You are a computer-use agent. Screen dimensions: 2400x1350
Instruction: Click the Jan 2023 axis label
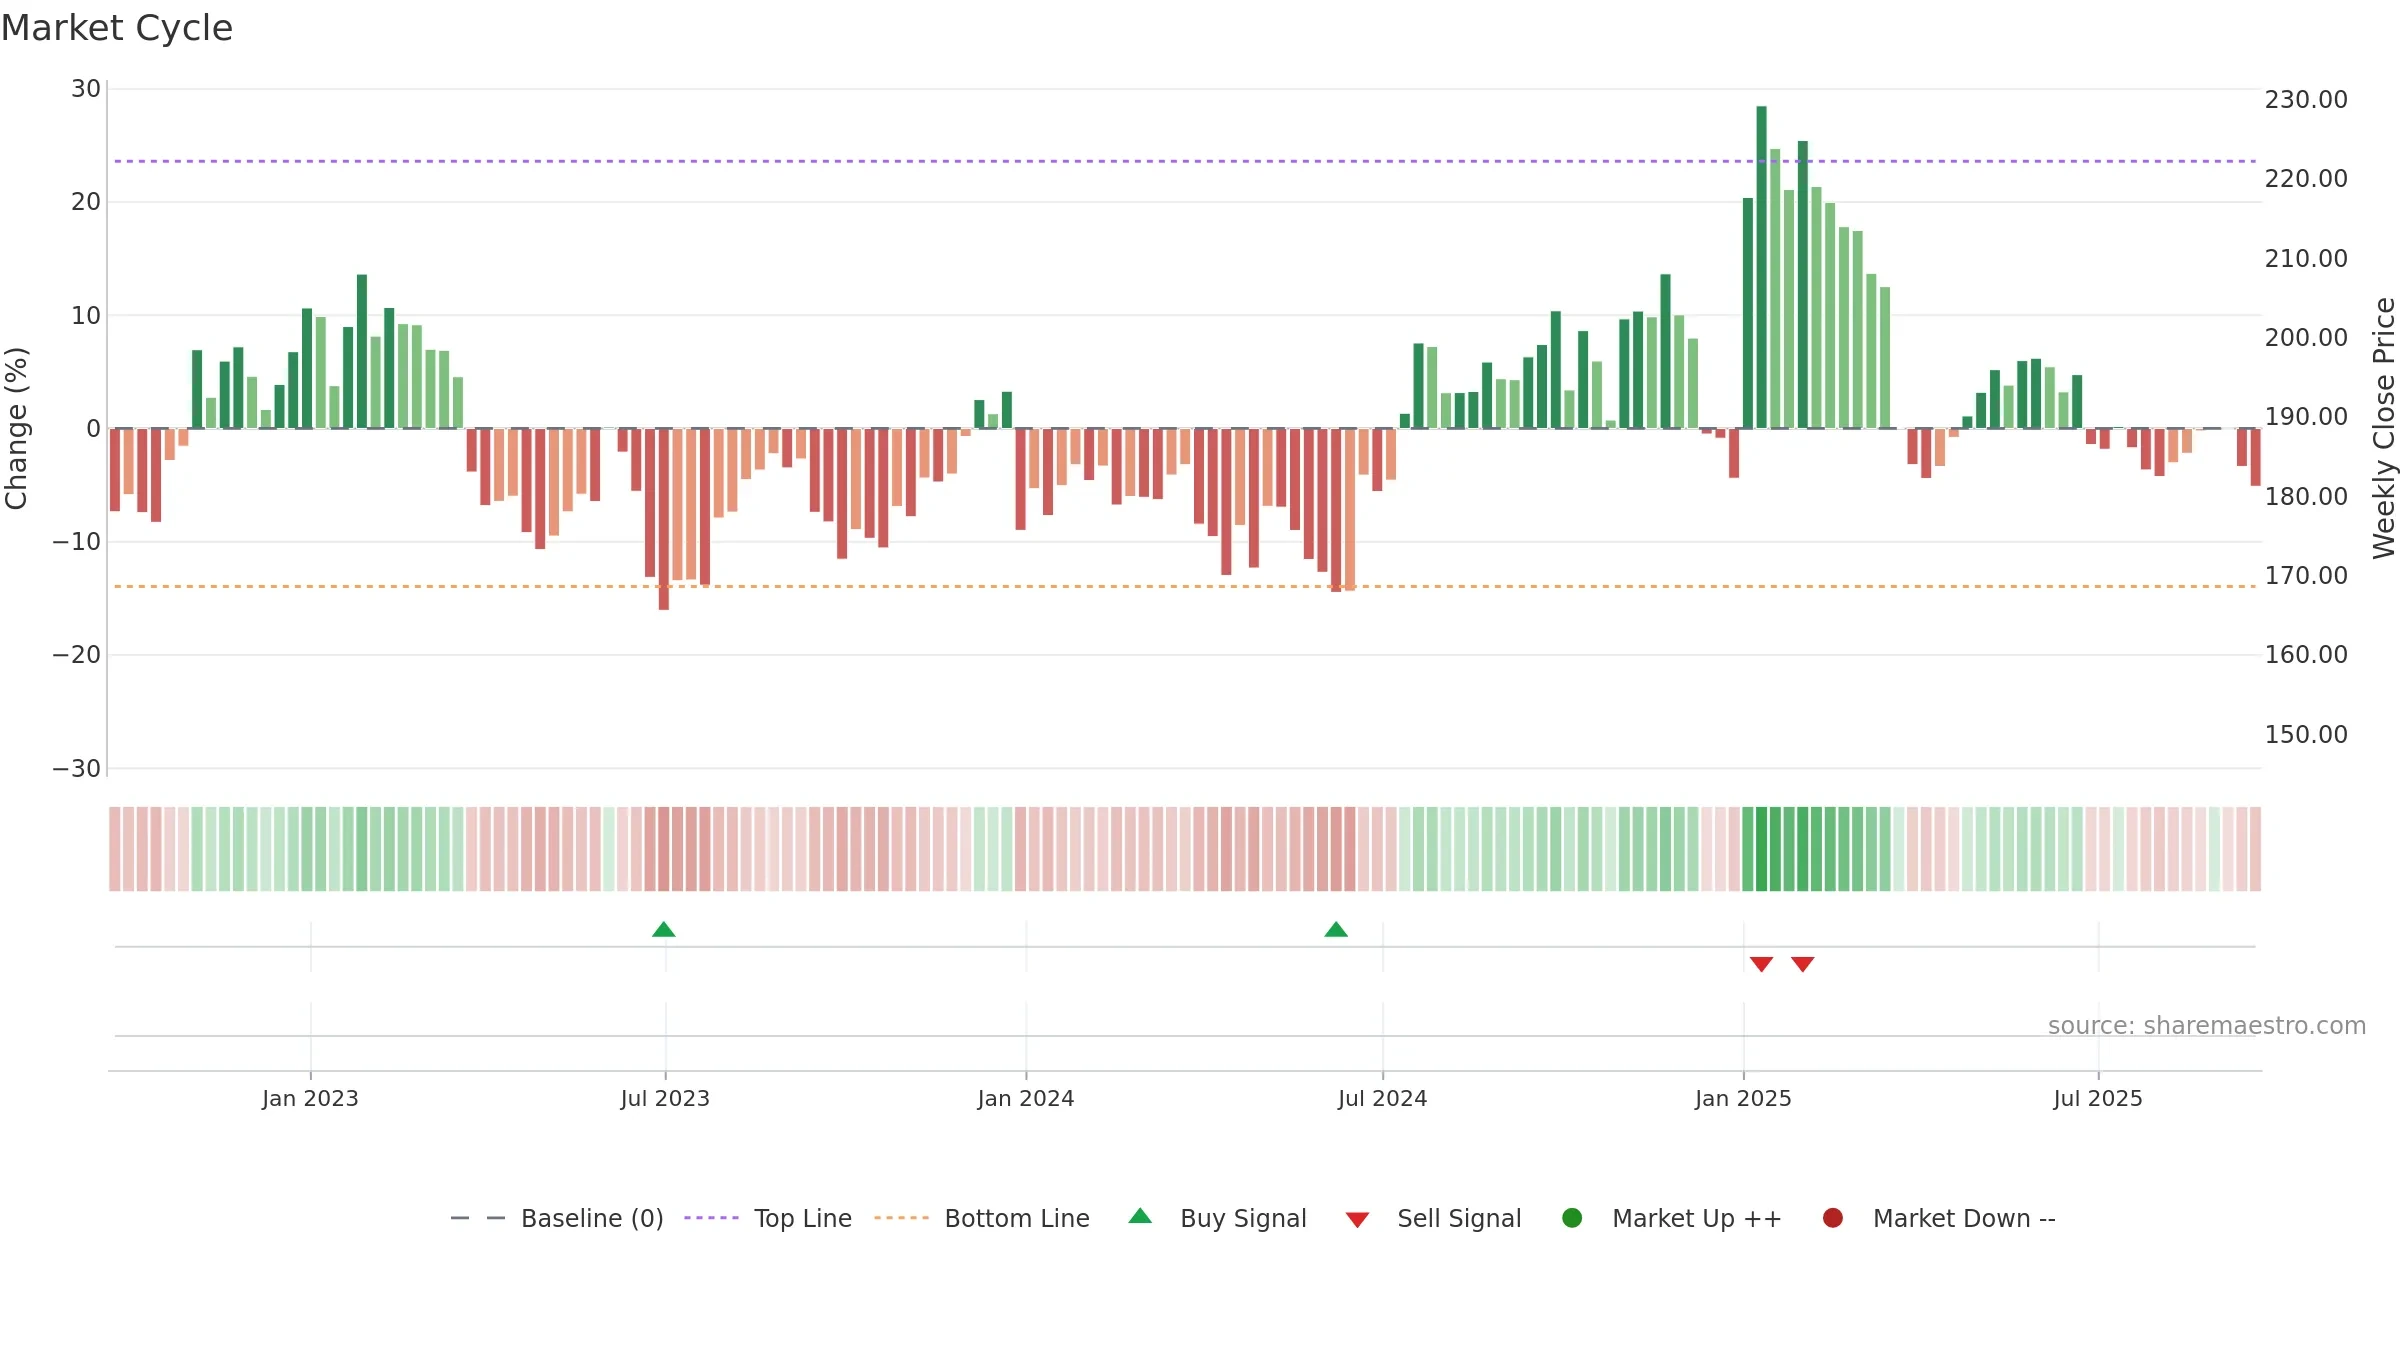(310, 1098)
